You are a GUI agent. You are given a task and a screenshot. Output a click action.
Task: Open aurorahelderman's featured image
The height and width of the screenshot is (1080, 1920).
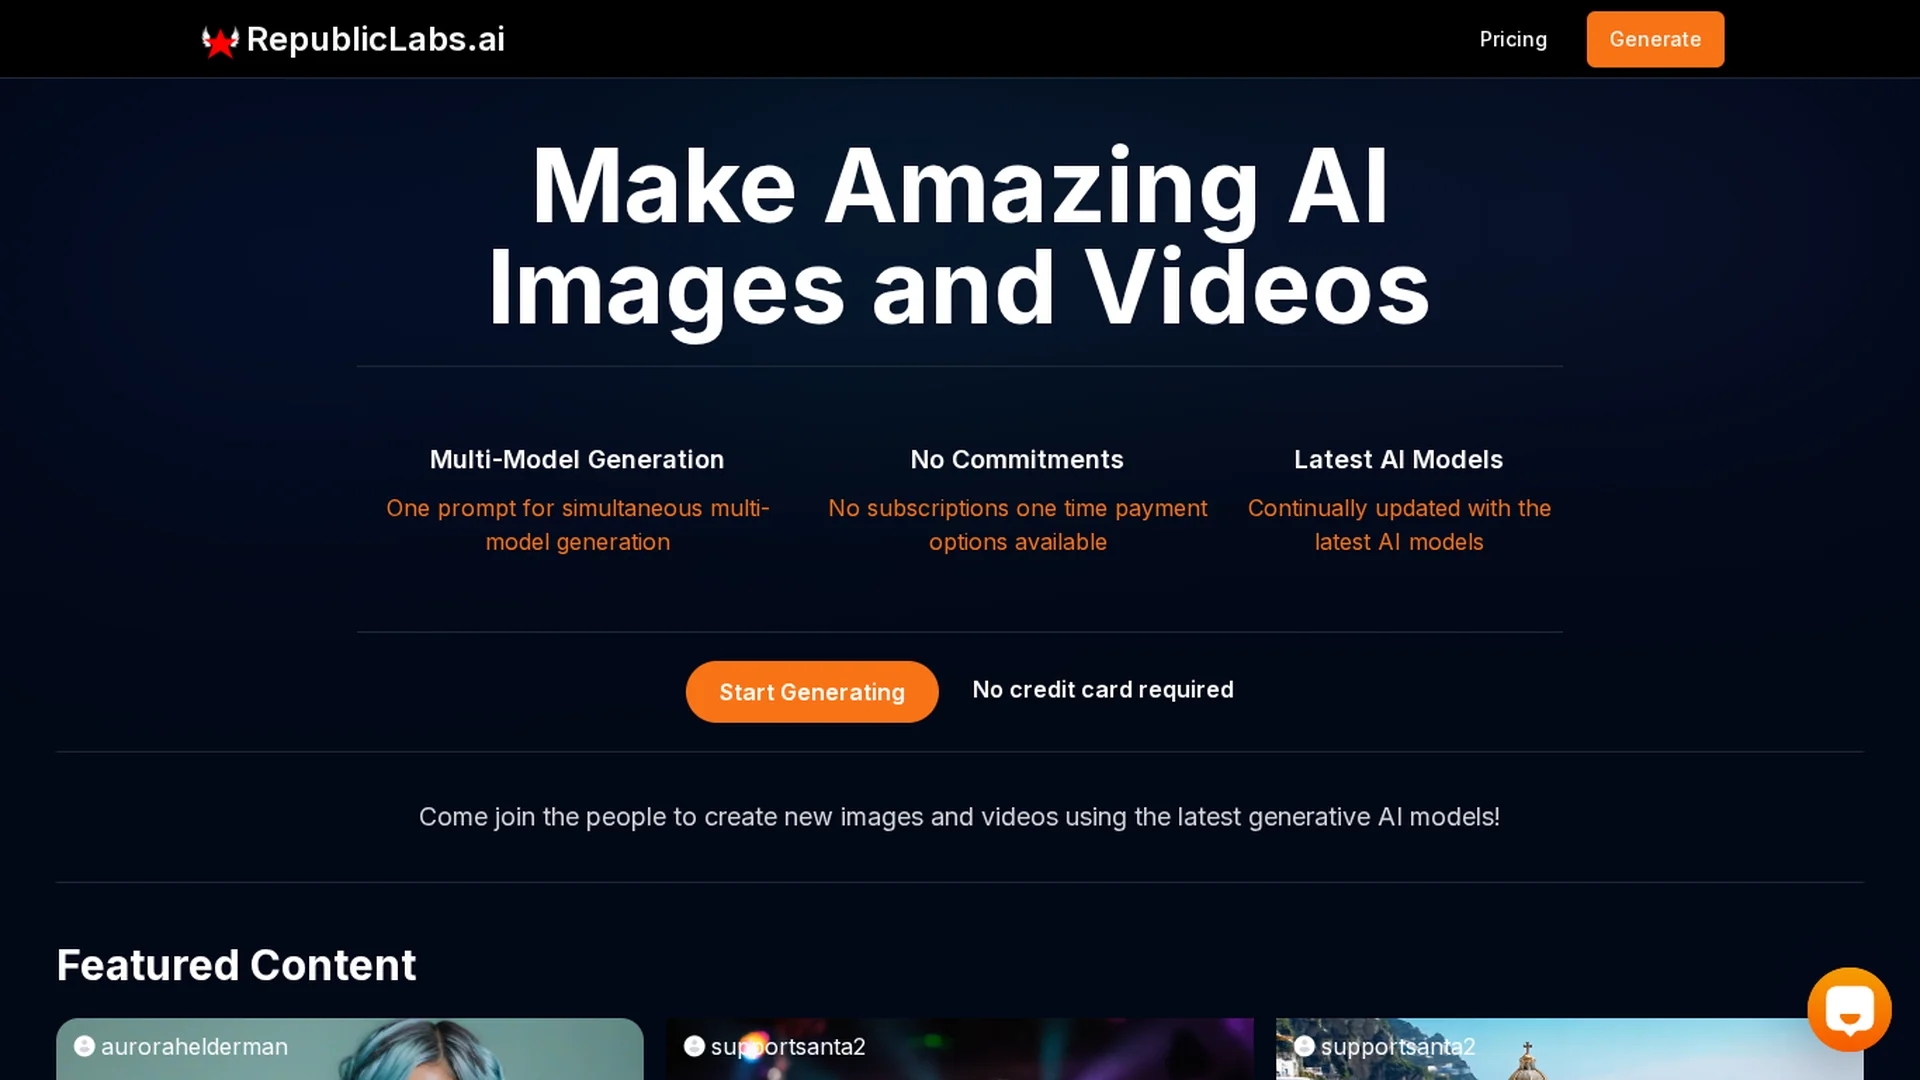350,1049
